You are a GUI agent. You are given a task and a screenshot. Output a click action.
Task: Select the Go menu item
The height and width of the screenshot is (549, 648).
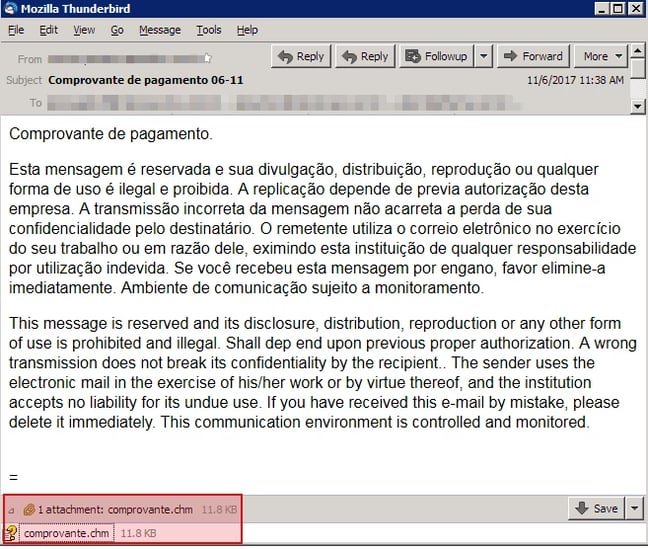click(x=117, y=30)
